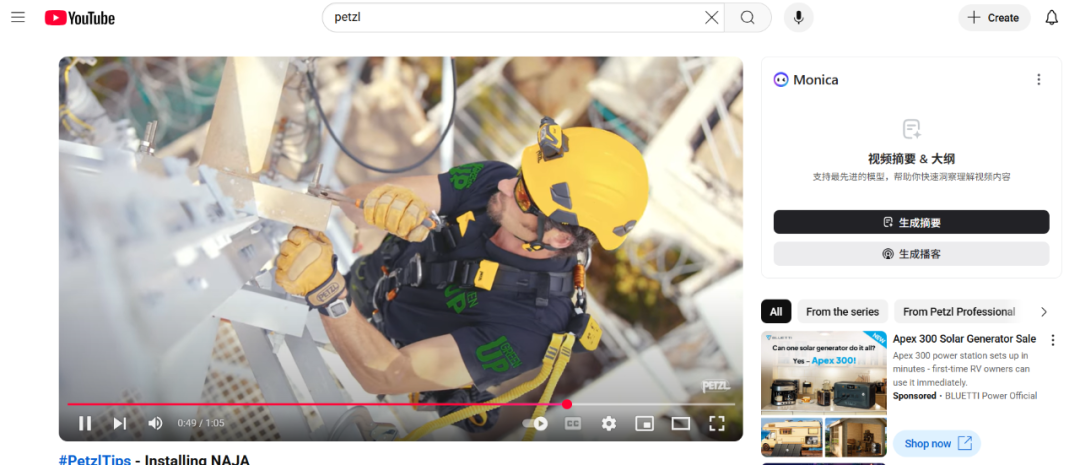1080x465 pixels.
Task: Click the Create button
Action: click(993, 17)
